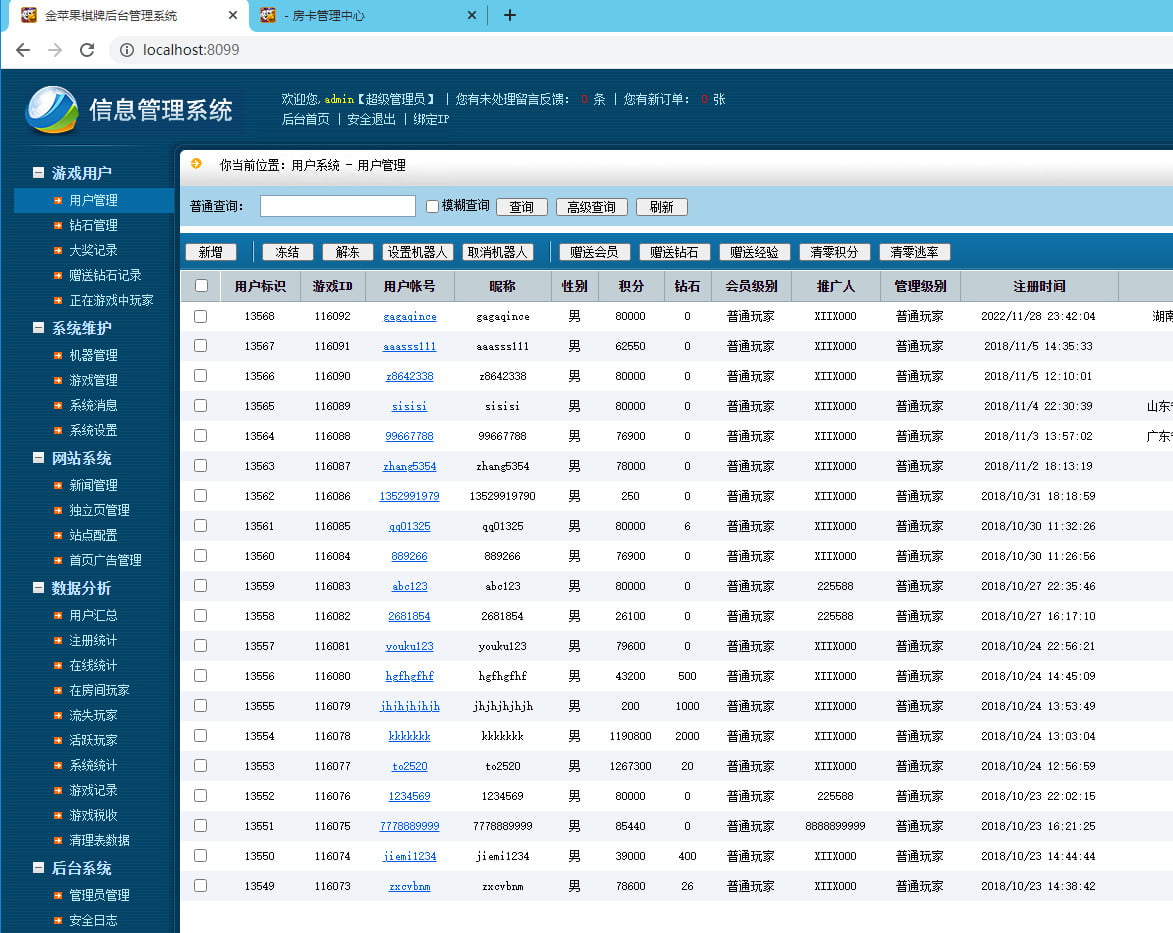Screen dimensions: 1173x933
Task: Click the favicon of the 房卡管理中心 tab
Action: click(x=268, y=15)
